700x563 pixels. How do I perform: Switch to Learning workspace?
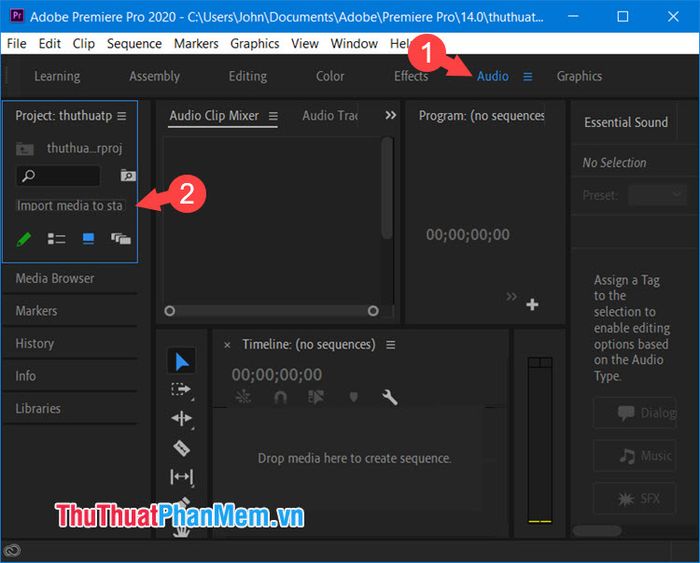tap(57, 76)
